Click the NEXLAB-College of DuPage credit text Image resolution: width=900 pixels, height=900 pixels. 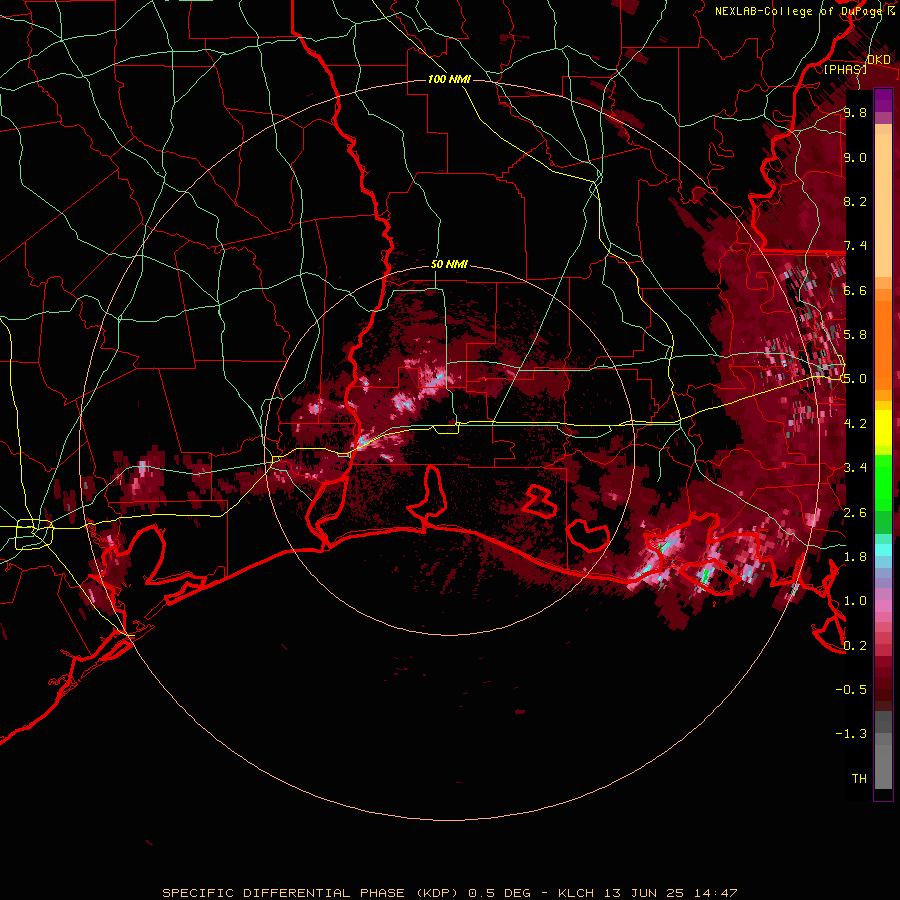[800, 11]
